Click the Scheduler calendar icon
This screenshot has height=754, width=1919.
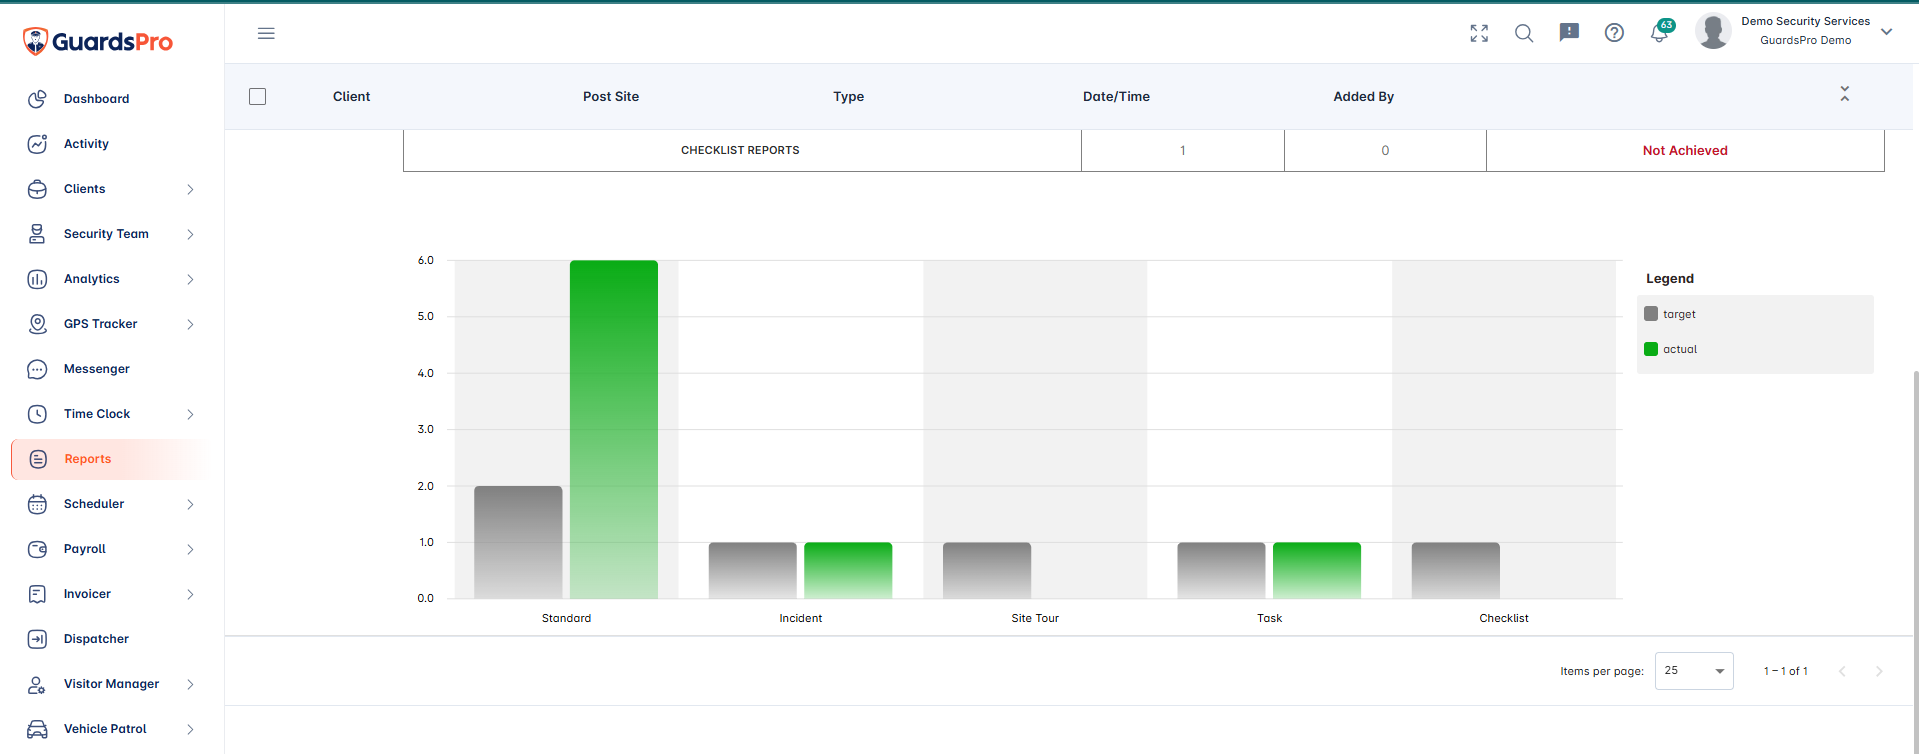click(x=37, y=504)
